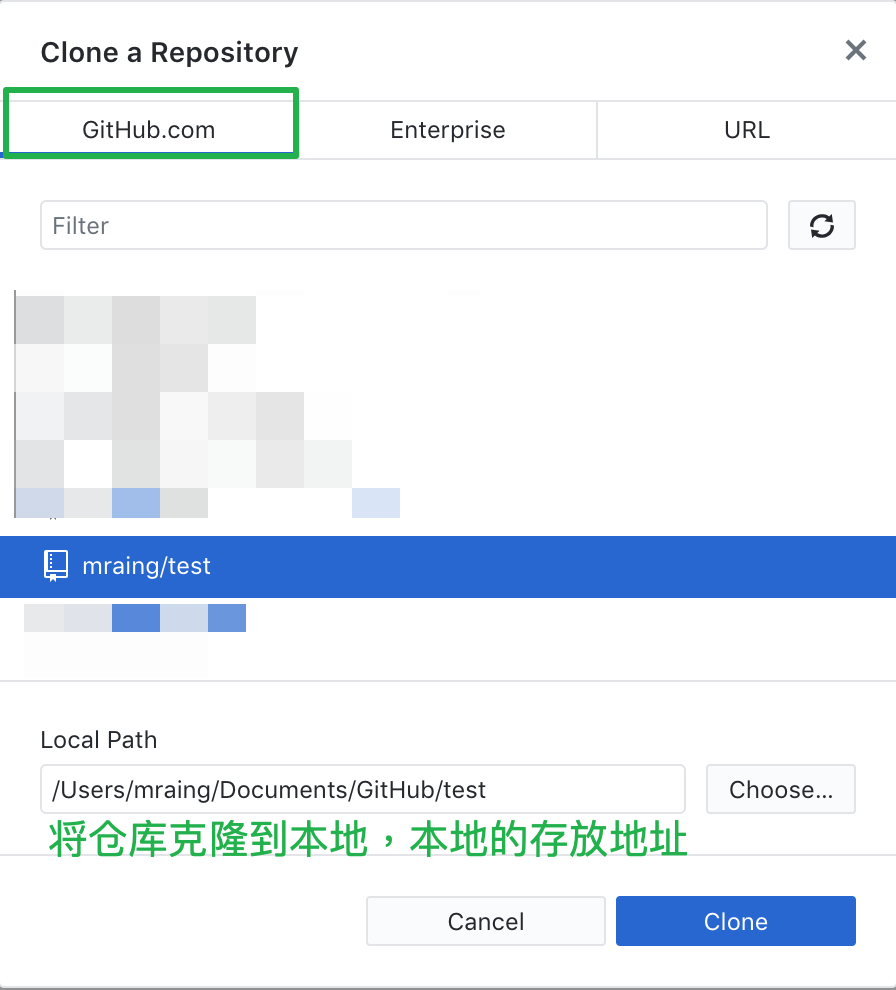Switch to the GitHub.com tab
This screenshot has height=990, width=896.
pos(149,130)
